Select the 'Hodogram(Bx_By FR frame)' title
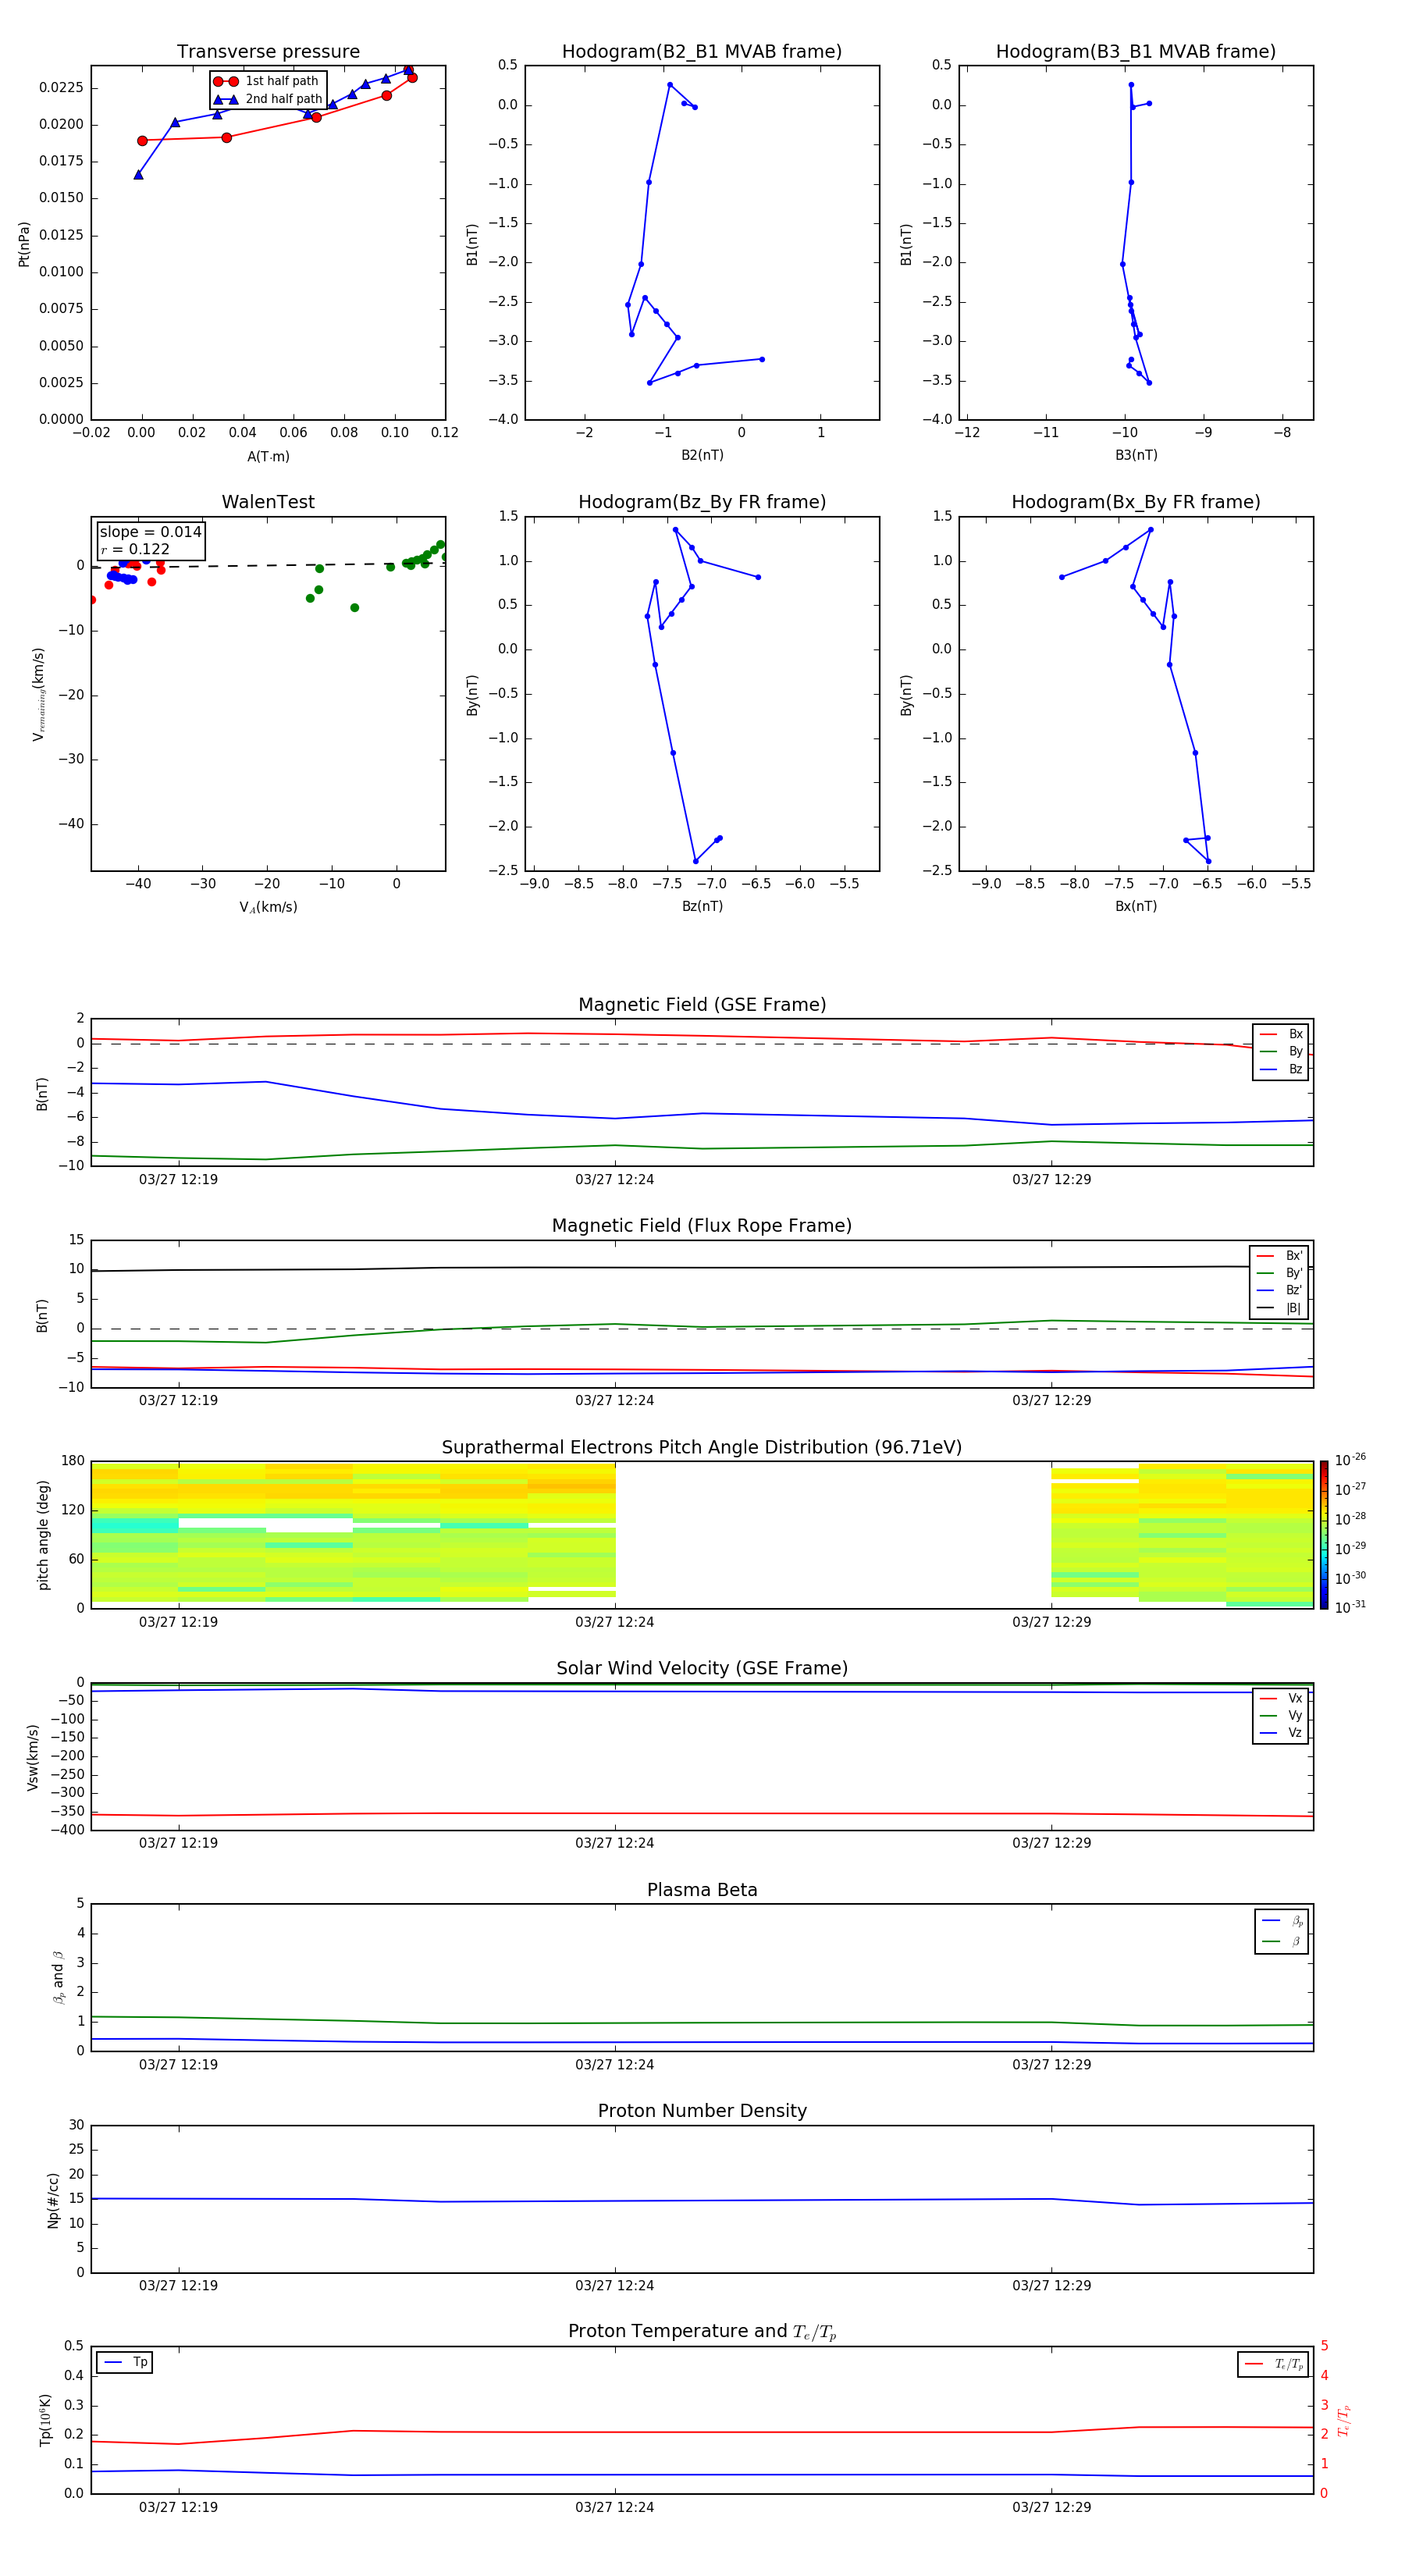Image resolution: width=1405 pixels, height=2576 pixels. point(1136,502)
